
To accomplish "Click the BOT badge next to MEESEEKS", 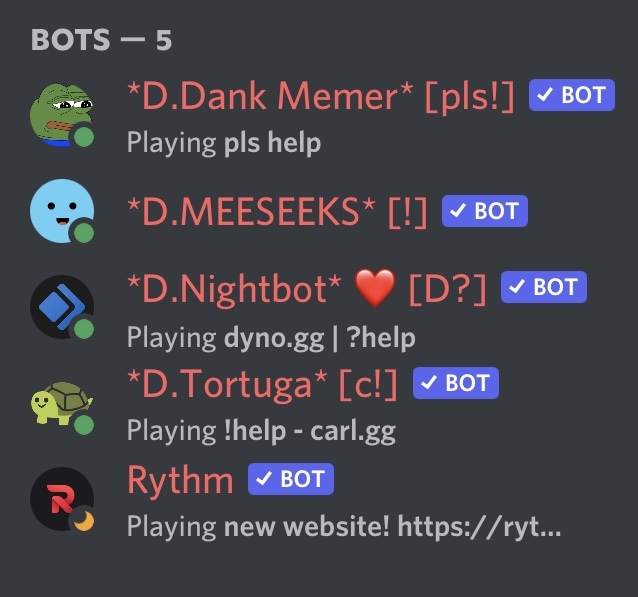I will (x=485, y=211).
